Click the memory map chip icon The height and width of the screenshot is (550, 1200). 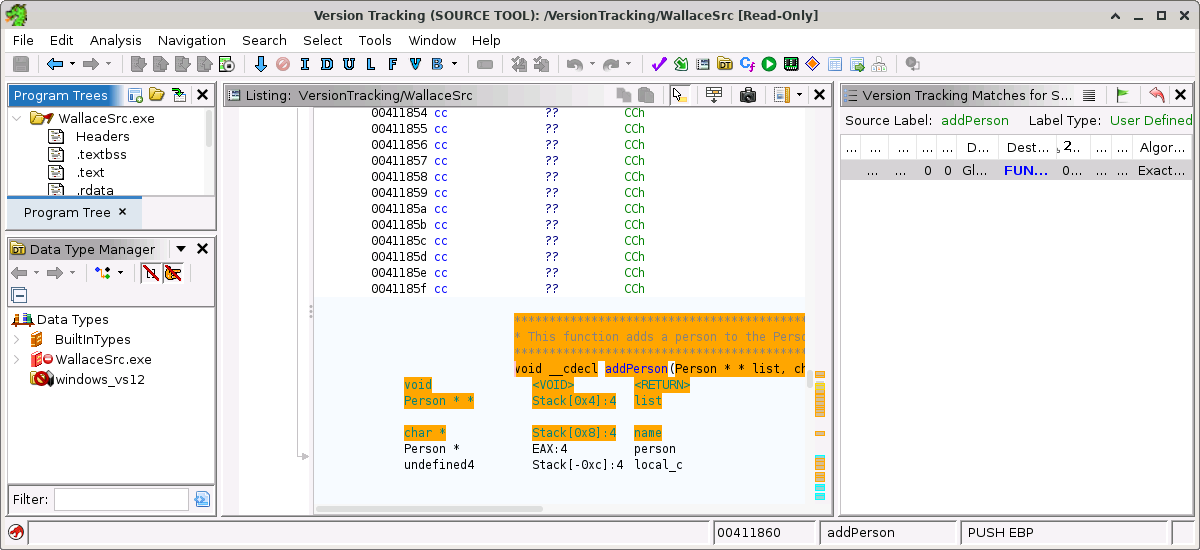791,64
